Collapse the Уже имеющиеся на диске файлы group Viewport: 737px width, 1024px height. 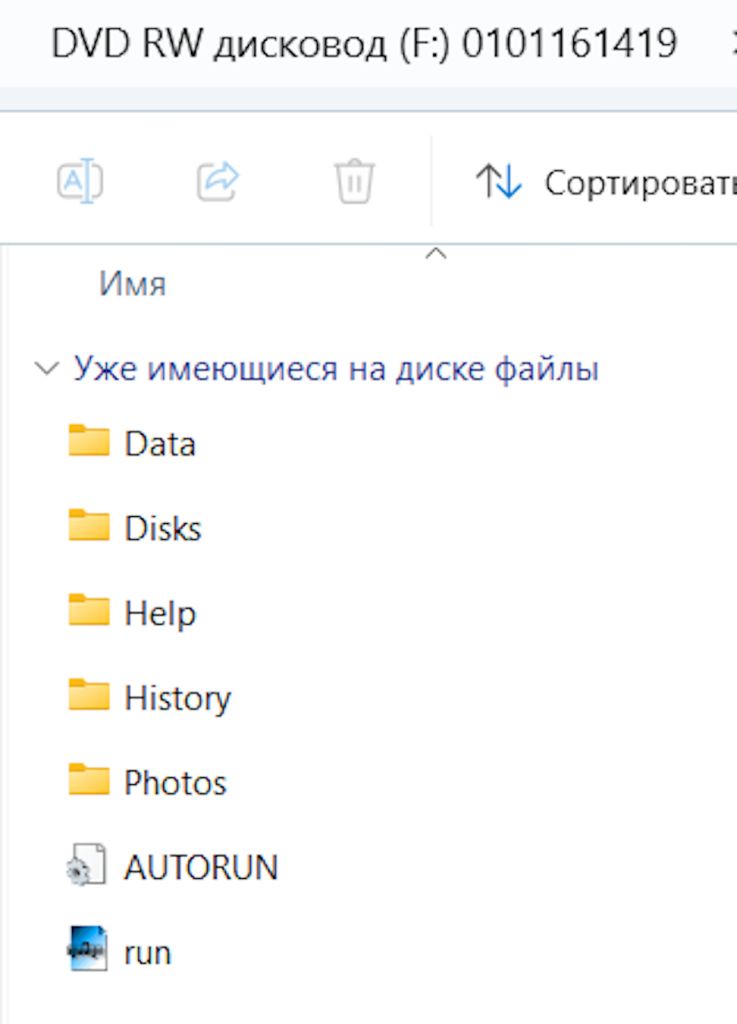[47, 368]
